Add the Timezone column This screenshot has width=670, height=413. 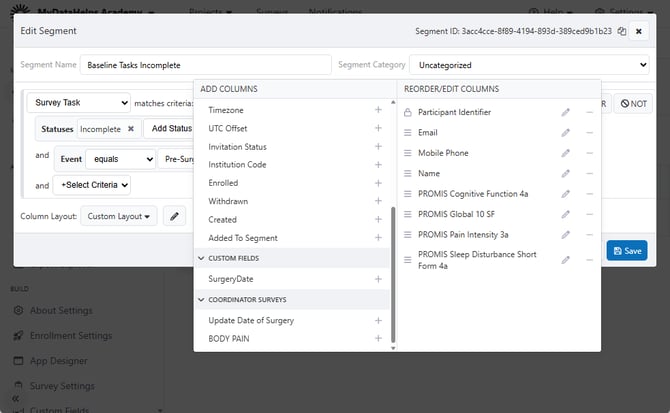coord(378,110)
